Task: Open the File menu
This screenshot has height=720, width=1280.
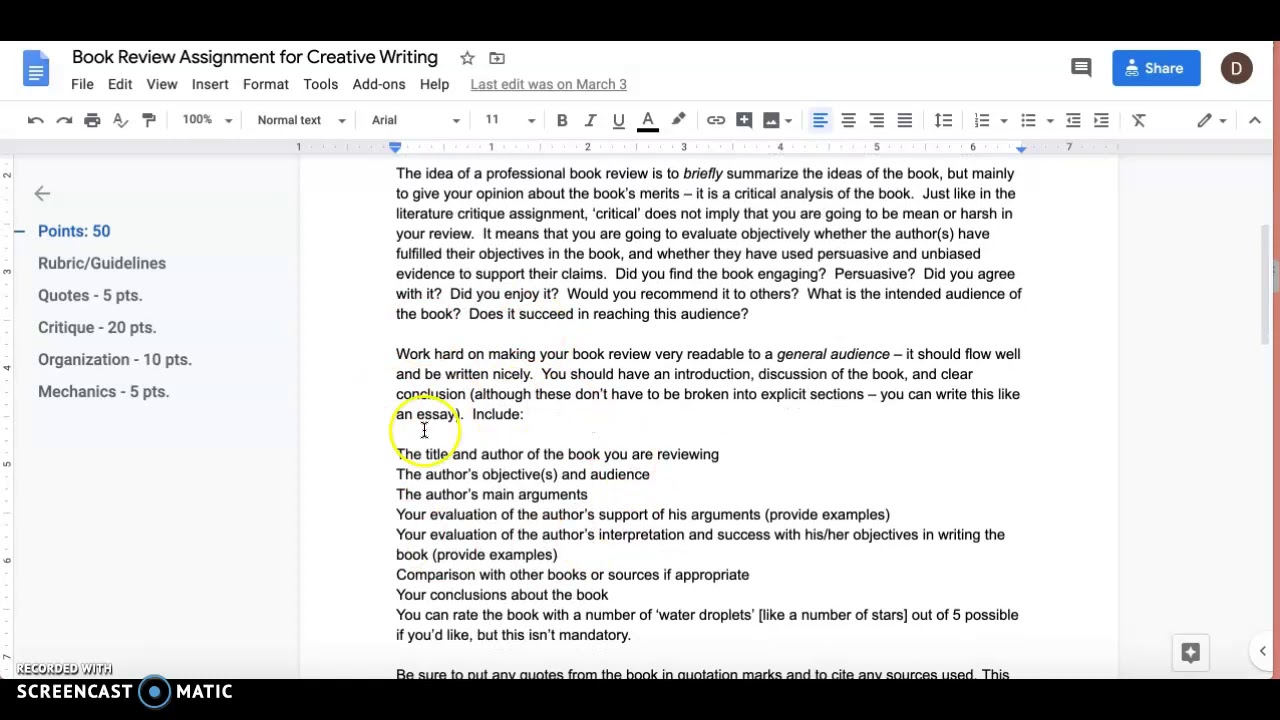Action: click(82, 84)
